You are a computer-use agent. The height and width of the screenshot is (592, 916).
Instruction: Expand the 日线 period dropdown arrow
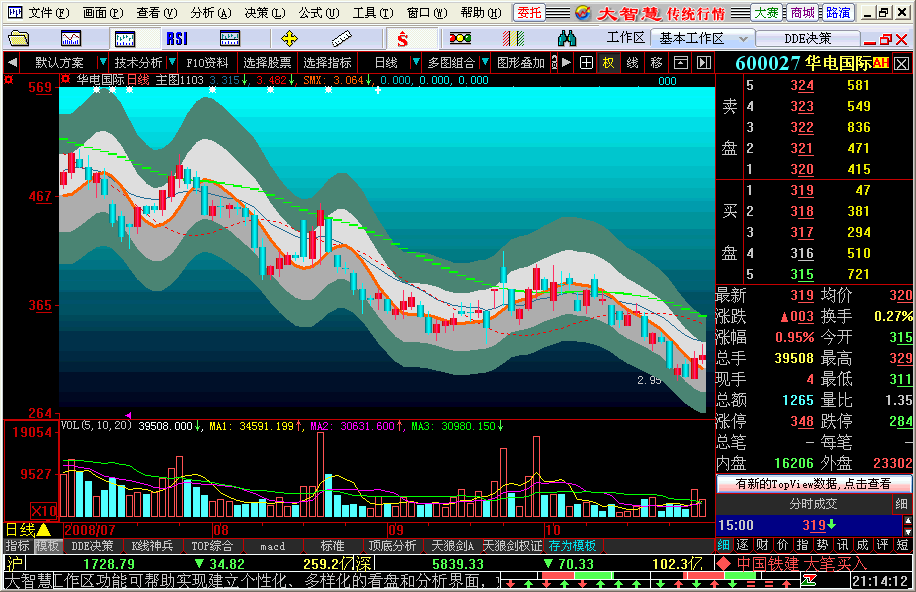[415, 61]
